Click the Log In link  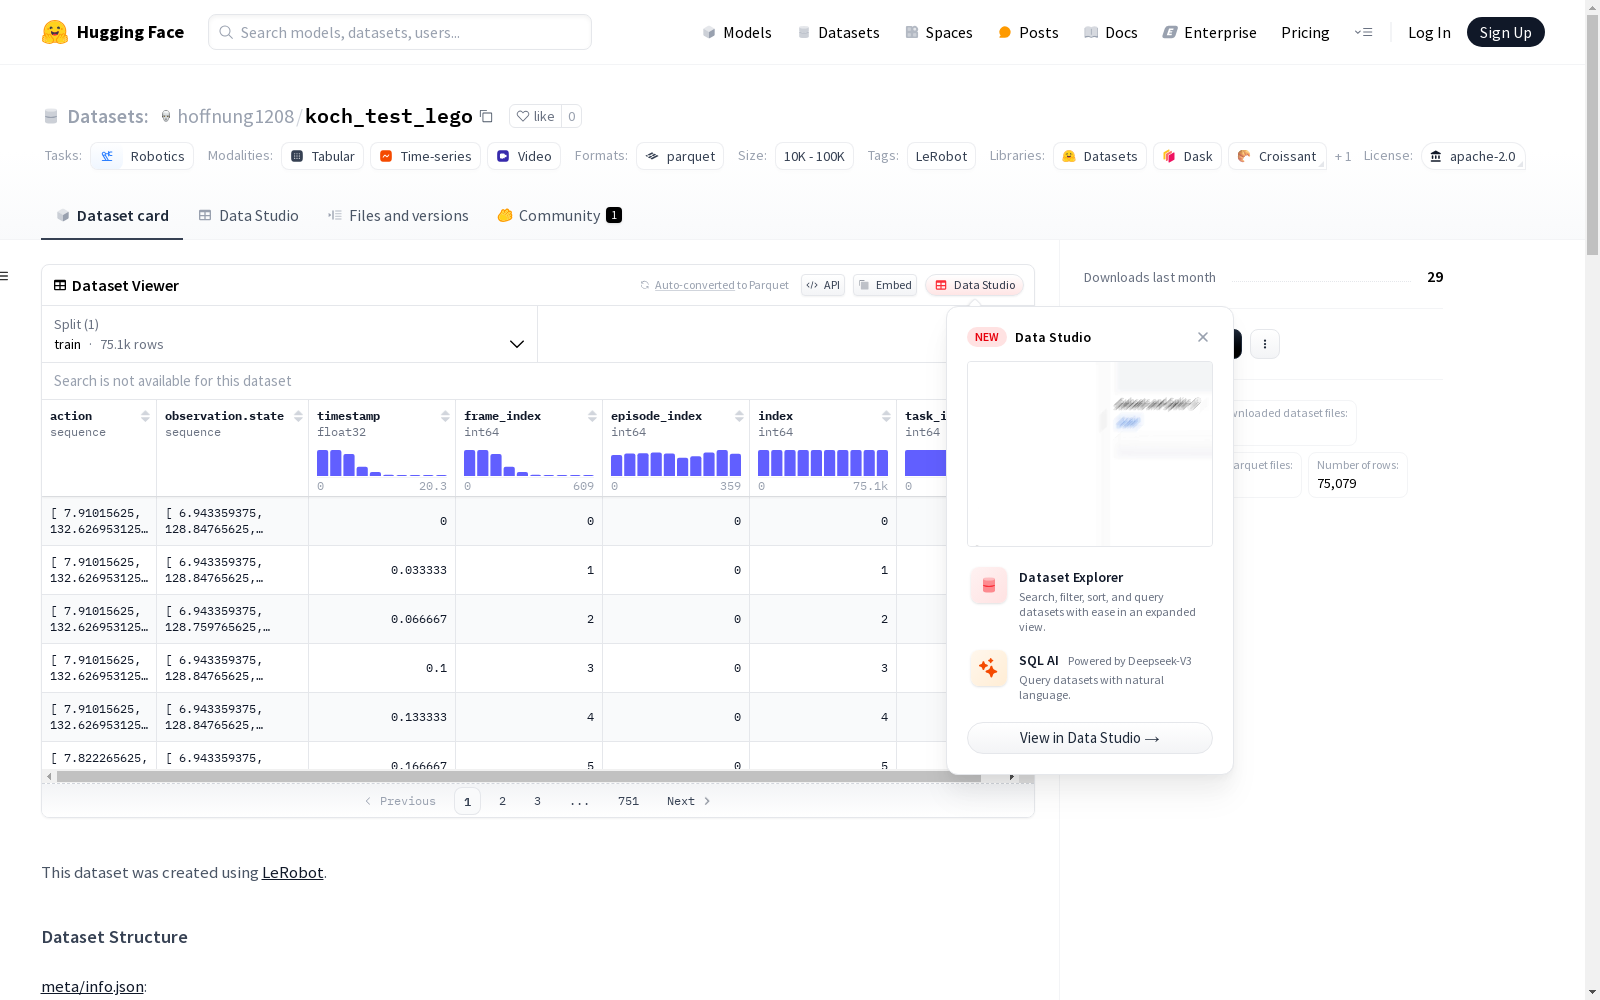tap(1429, 32)
